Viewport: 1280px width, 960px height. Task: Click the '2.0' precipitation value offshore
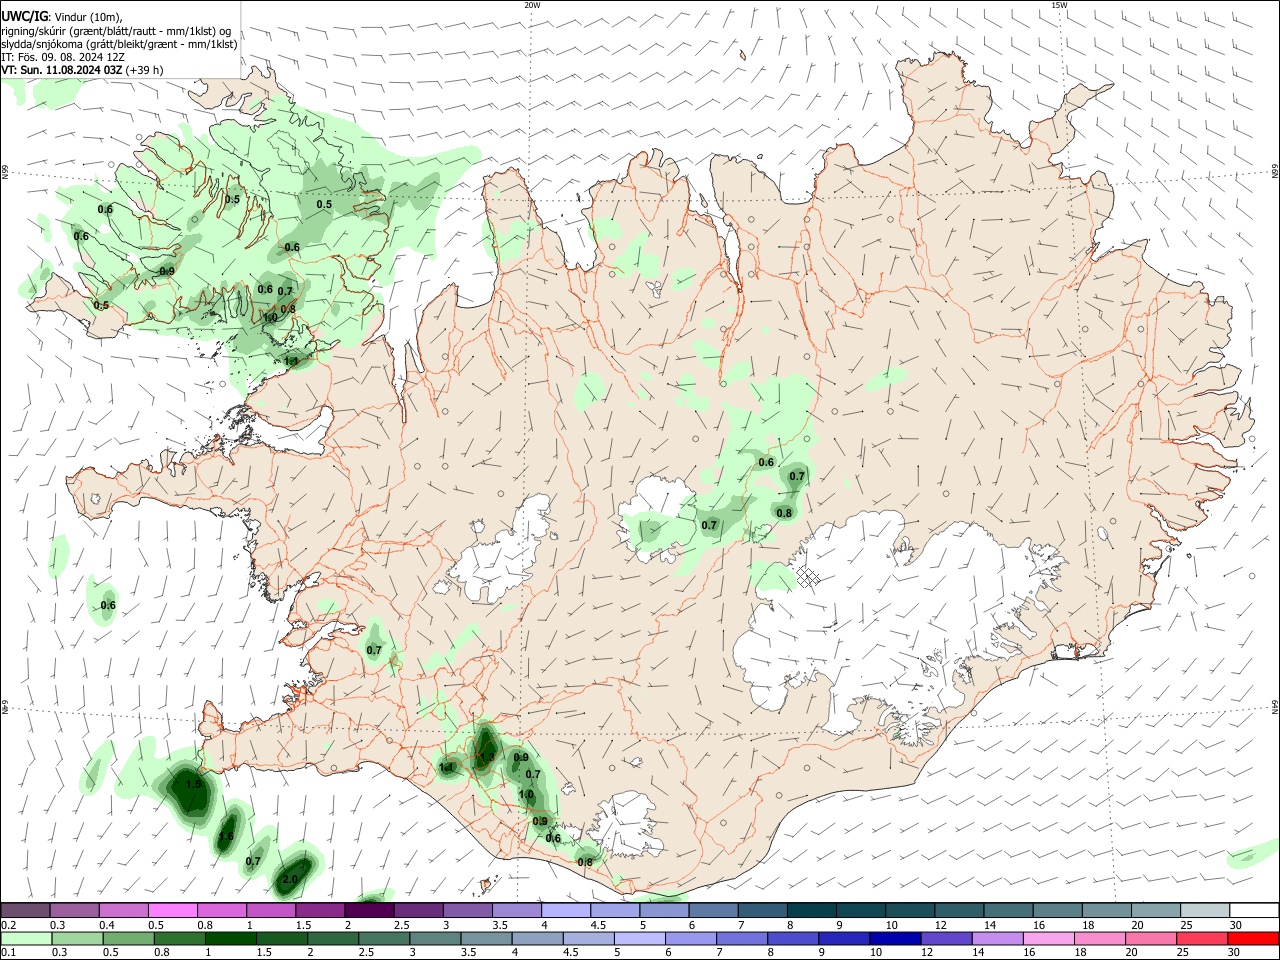[290, 879]
